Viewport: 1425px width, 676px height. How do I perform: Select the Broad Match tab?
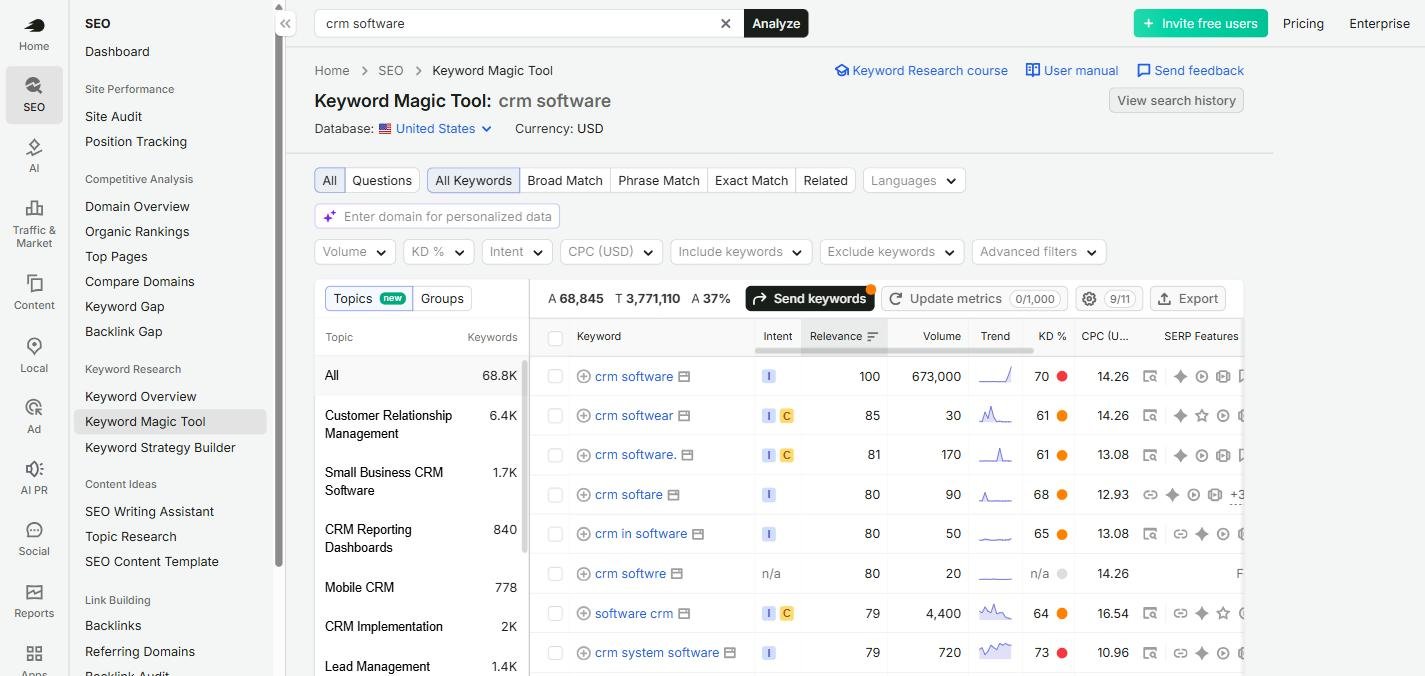[565, 180]
